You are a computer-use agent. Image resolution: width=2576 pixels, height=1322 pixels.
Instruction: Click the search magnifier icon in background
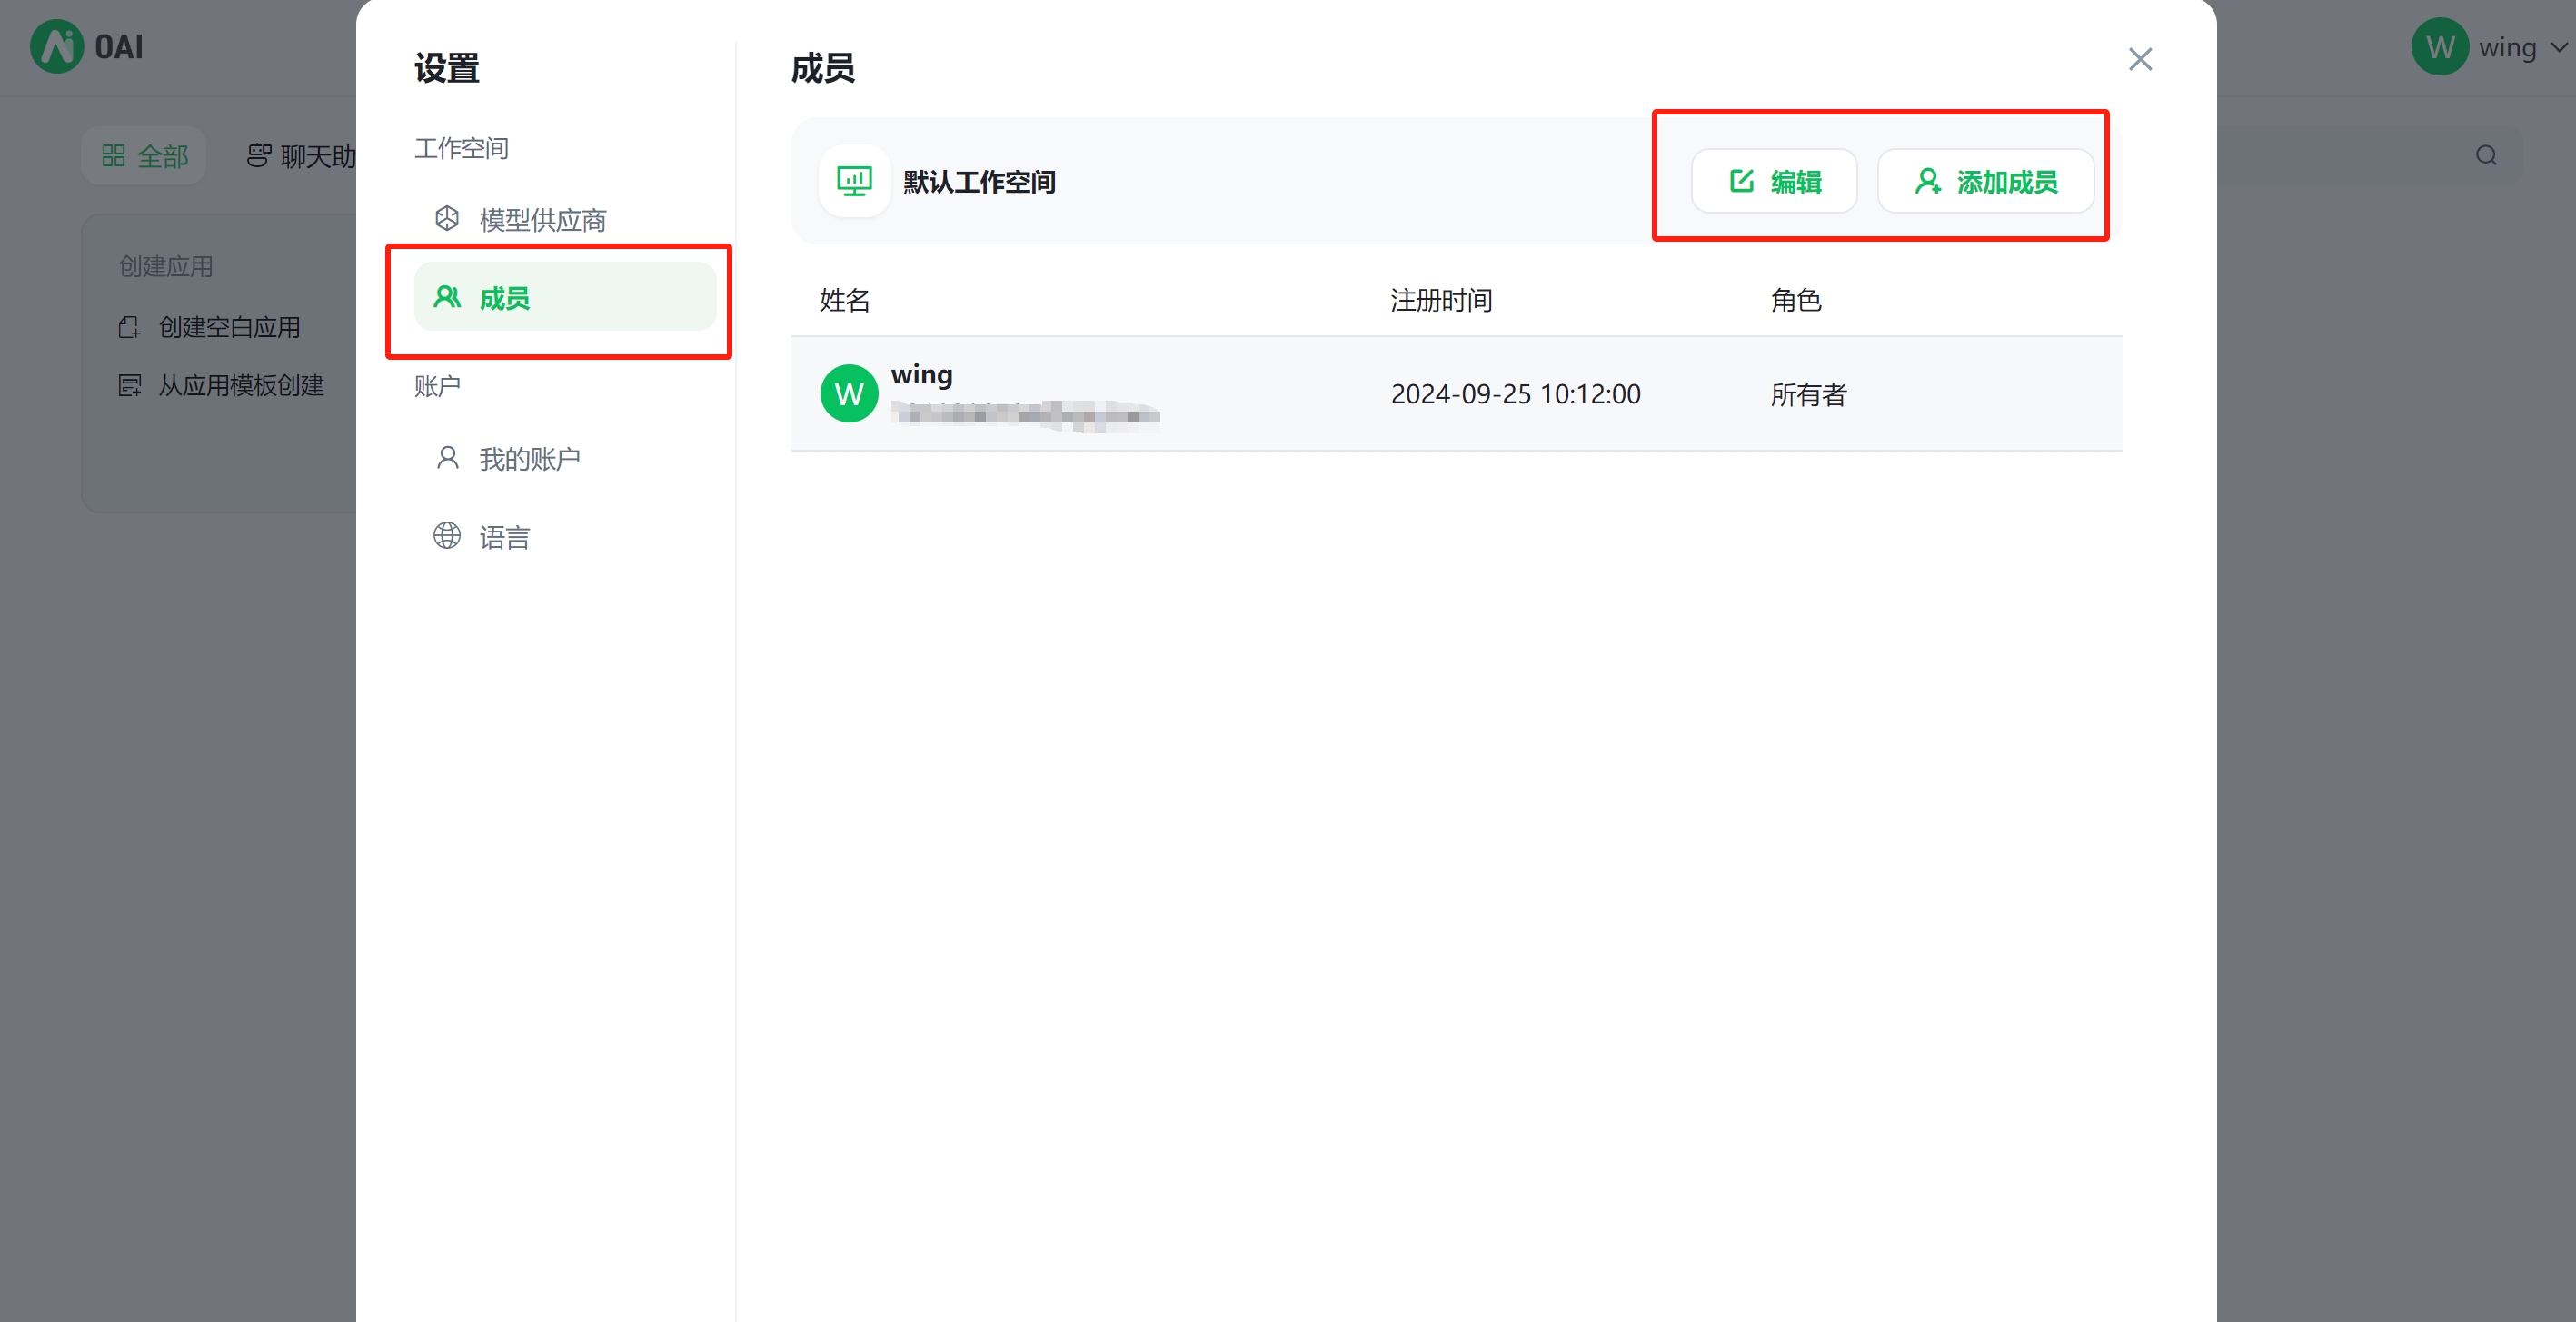(x=2486, y=155)
